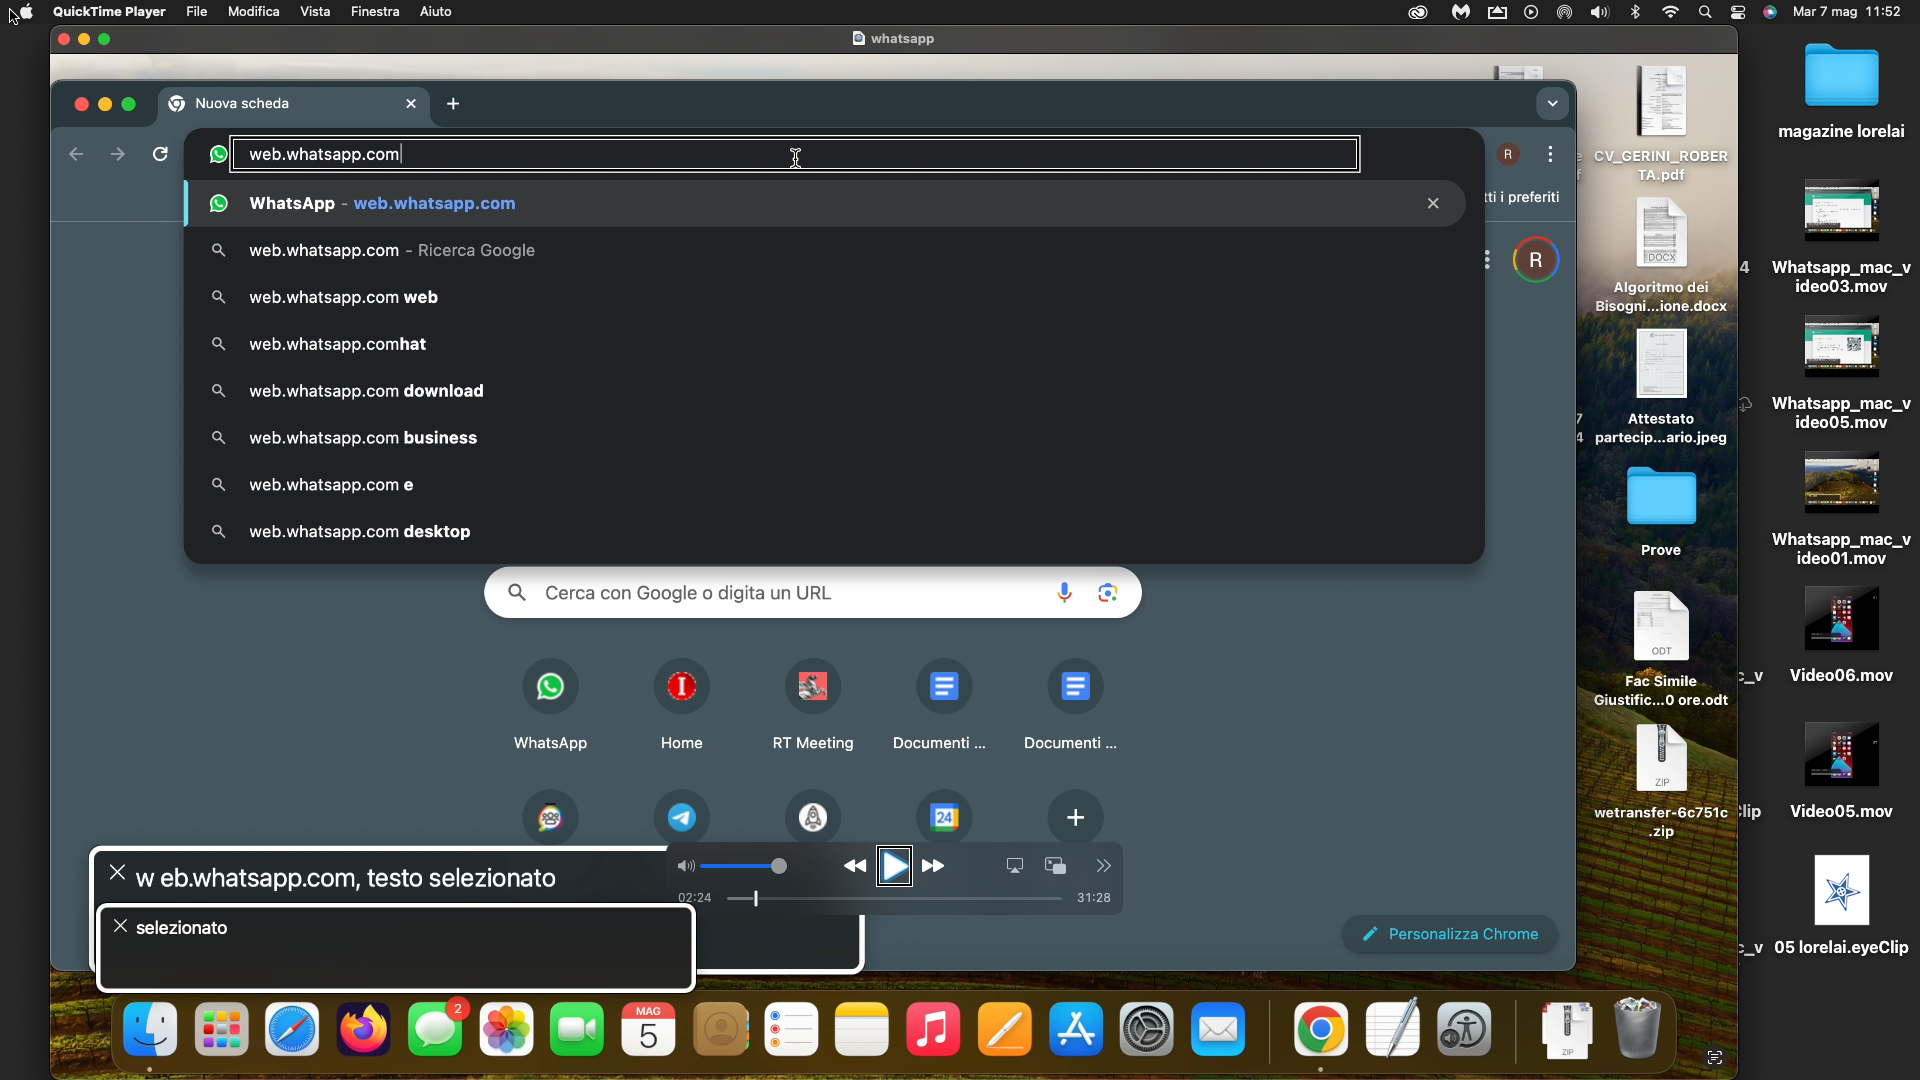Select Whatsapp_mac_video03.mov desktop file
Viewport: 1920px width, 1080px height.
click(x=1841, y=236)
